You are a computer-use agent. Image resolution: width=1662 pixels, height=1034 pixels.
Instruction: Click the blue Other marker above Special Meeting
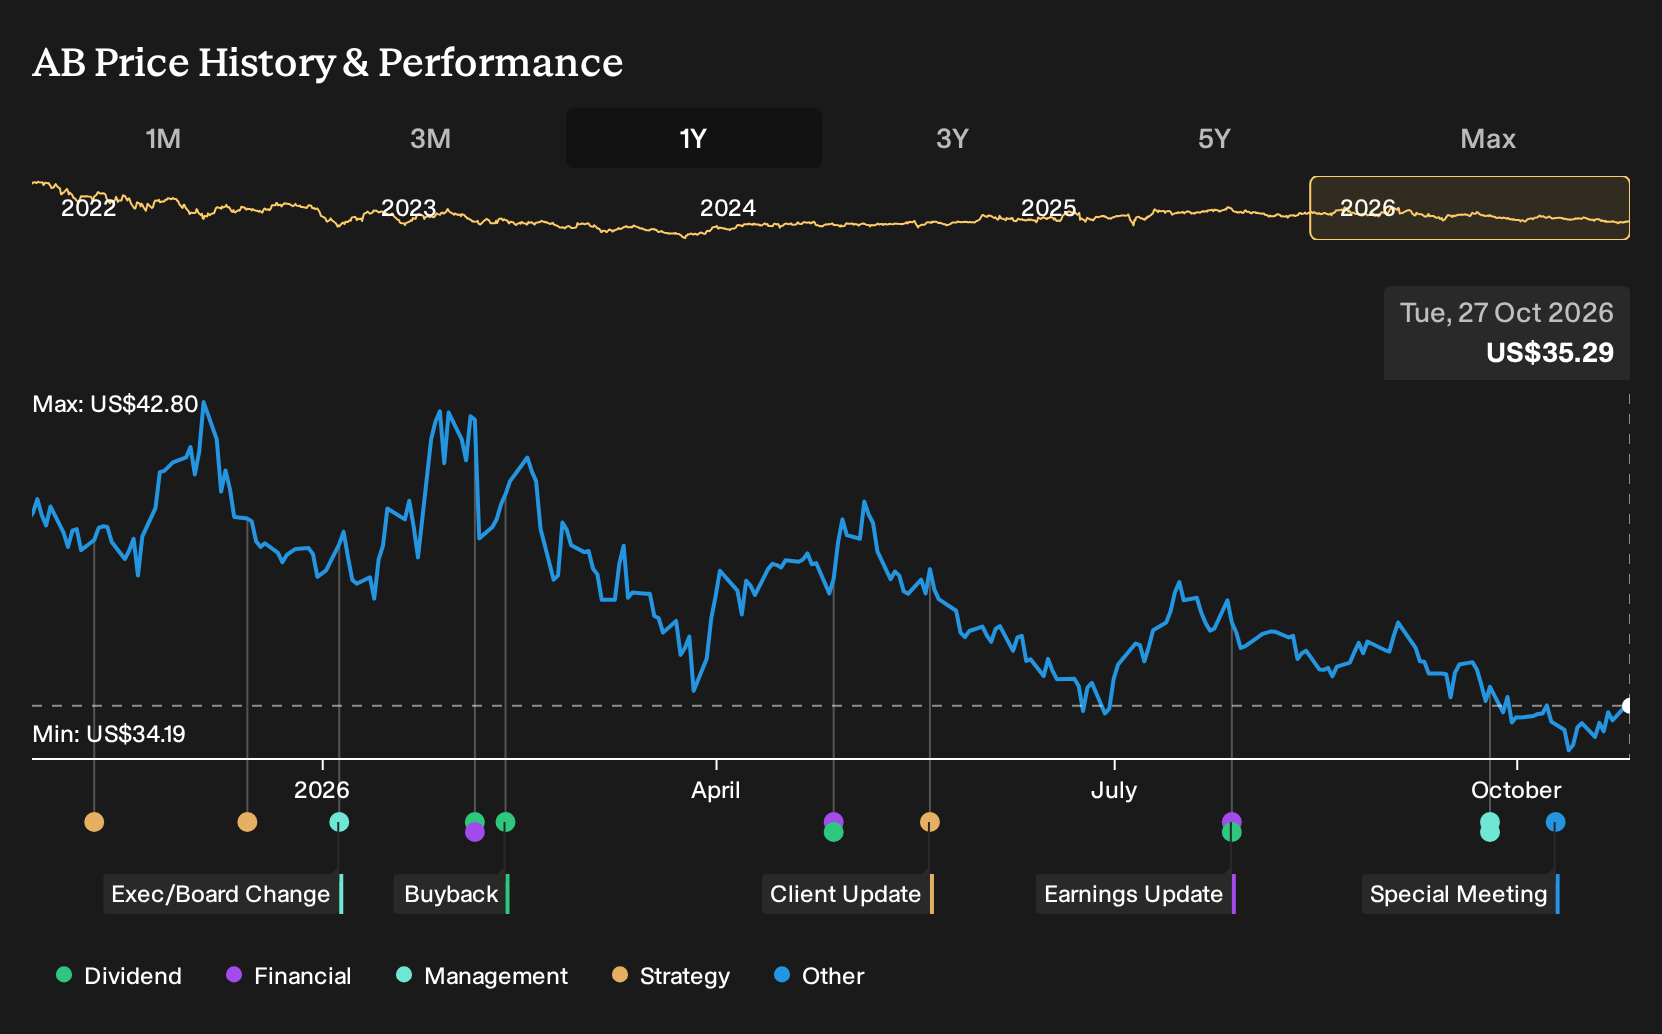click(1555, 822)
